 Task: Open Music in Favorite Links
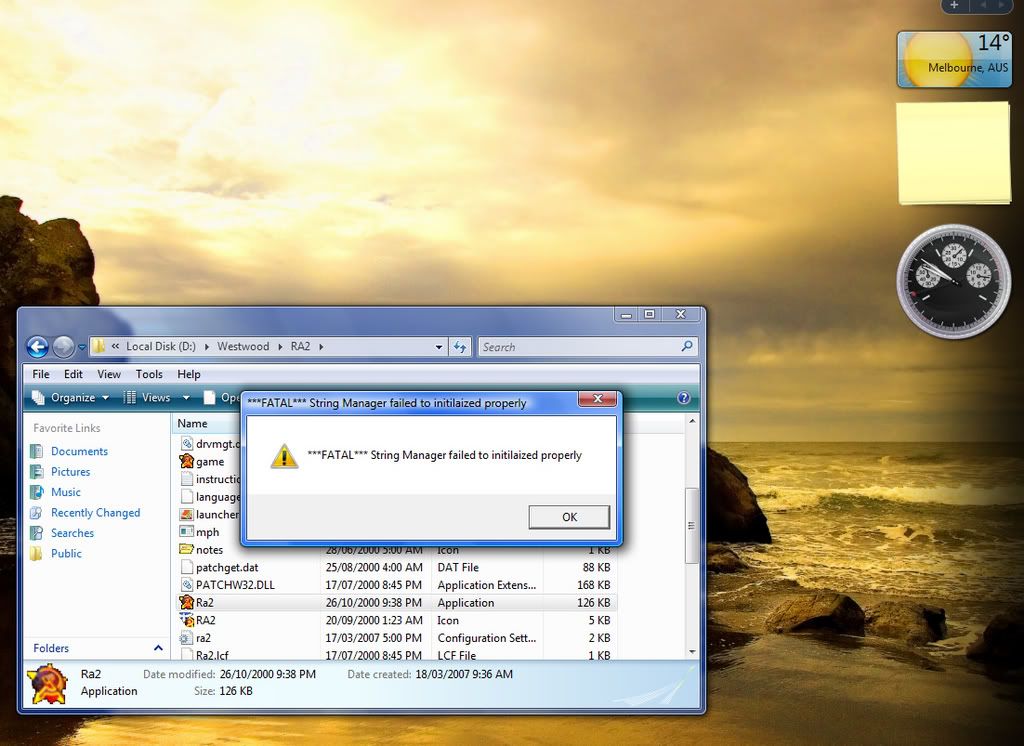click(x=66, y=492)
